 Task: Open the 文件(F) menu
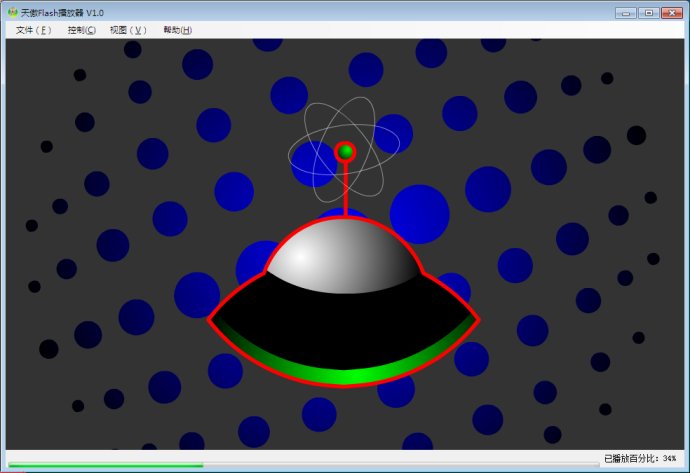33,30
